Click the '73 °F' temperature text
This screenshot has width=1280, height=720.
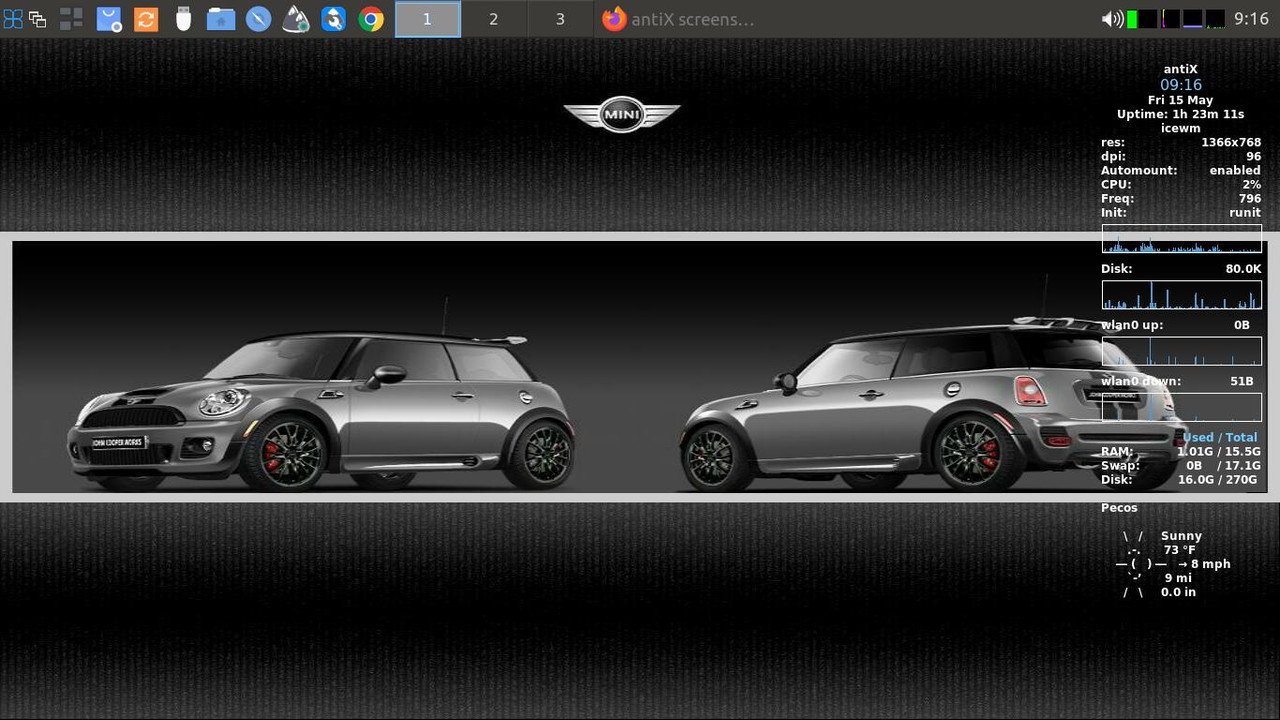[1180, 550]
